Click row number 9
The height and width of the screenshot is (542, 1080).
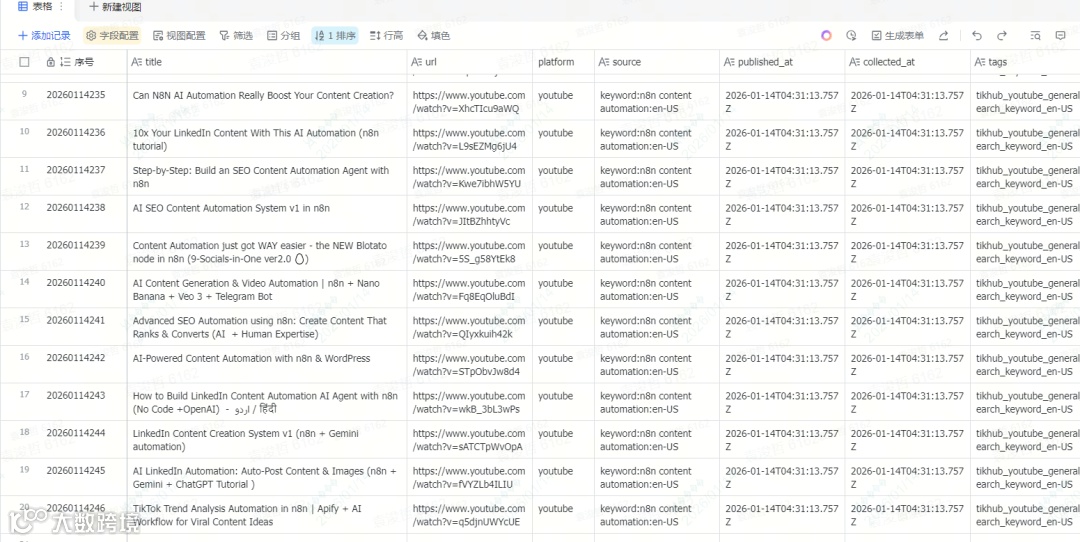pyautogui.click(x=25, y=94)
